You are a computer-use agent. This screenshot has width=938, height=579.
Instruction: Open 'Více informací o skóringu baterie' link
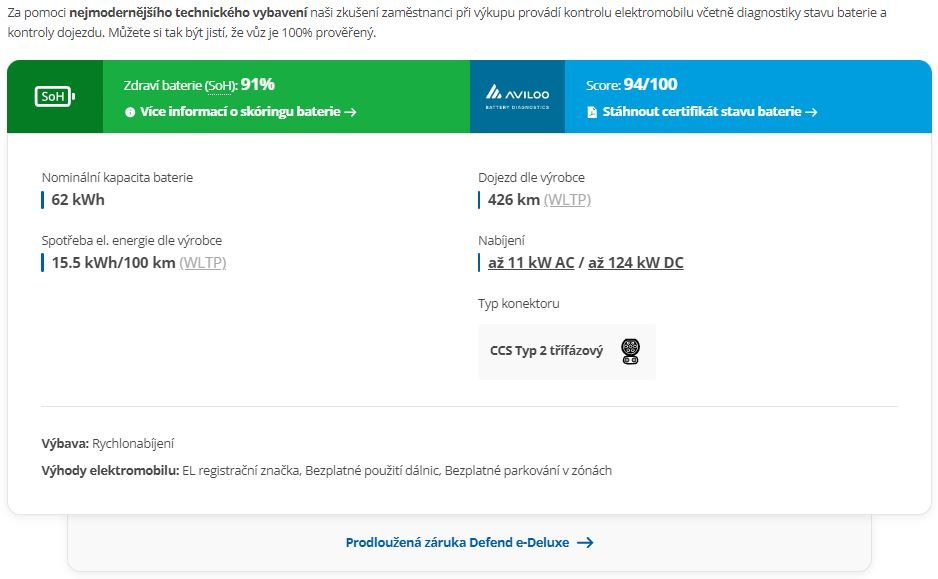click(240, 112)
